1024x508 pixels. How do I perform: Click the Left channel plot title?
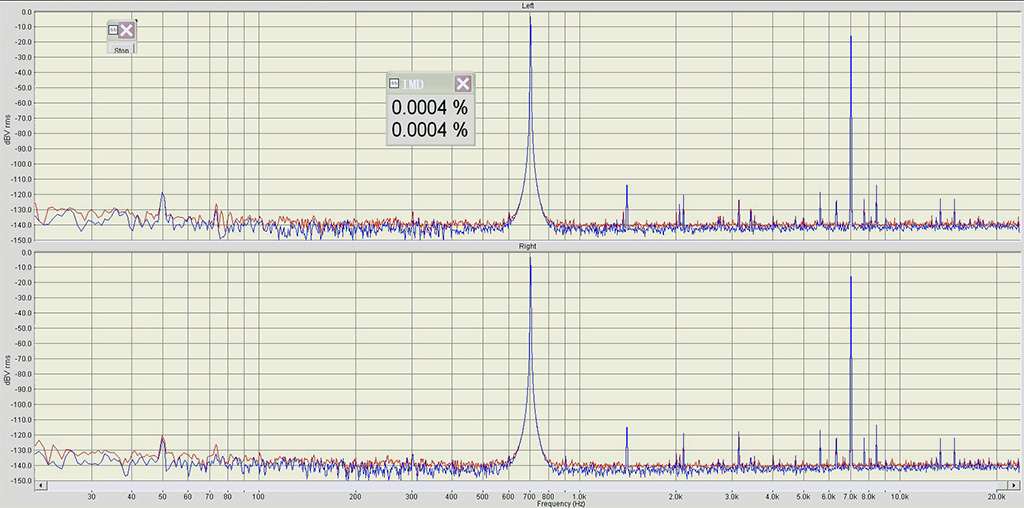(528, 6)
